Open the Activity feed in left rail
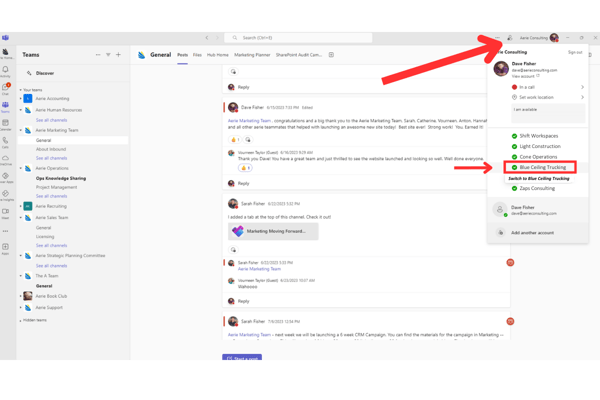 pos(5,71)
